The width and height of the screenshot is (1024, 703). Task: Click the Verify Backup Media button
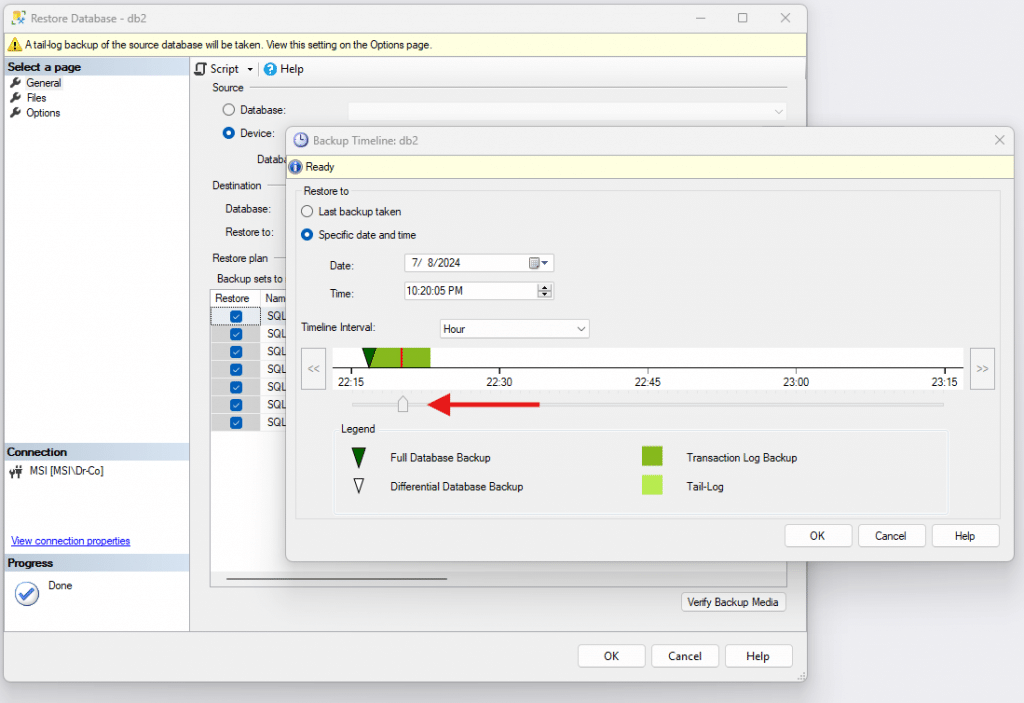(733, 601)
